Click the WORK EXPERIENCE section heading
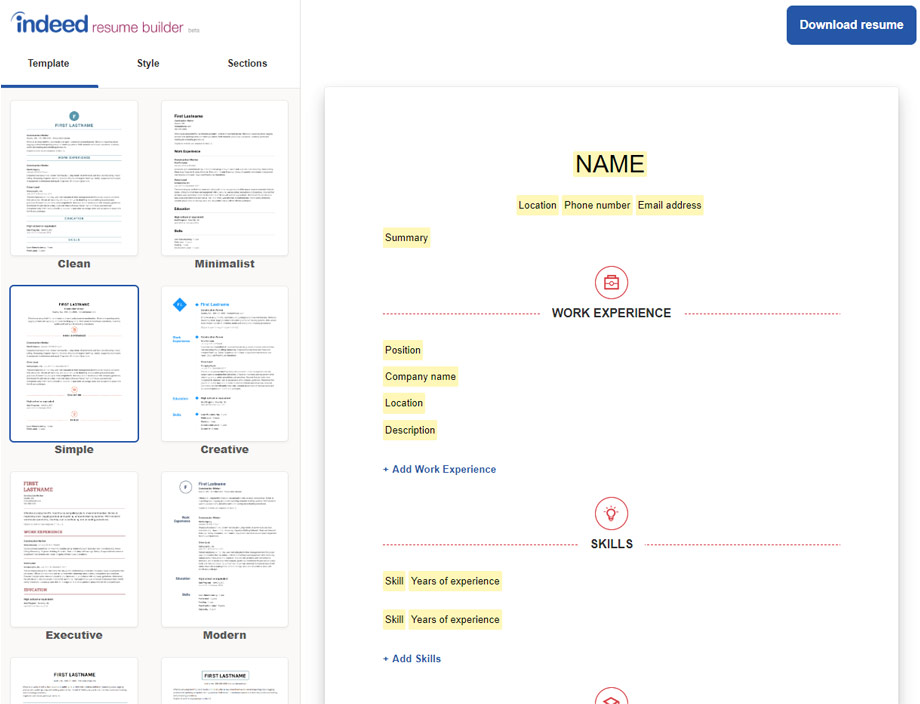Image resolution: width=920 pixels, height=704 pixels. coord(611,313)
